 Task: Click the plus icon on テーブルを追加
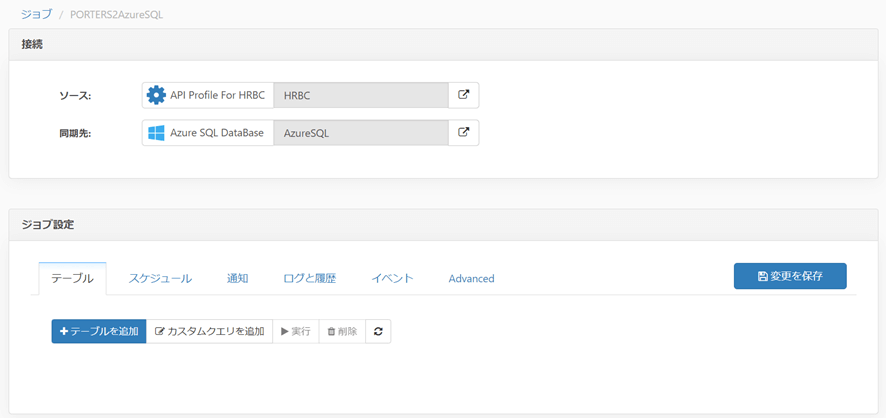(64, 331)
